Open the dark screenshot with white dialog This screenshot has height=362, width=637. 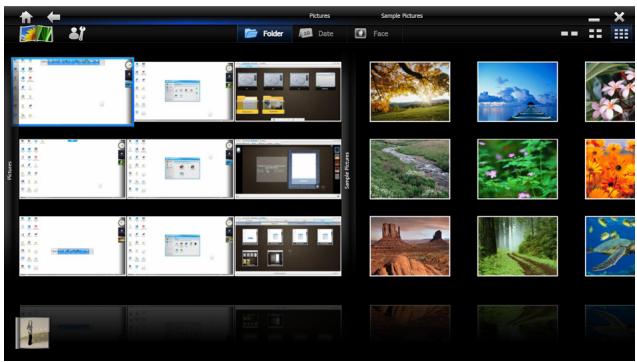pos(288,169)
